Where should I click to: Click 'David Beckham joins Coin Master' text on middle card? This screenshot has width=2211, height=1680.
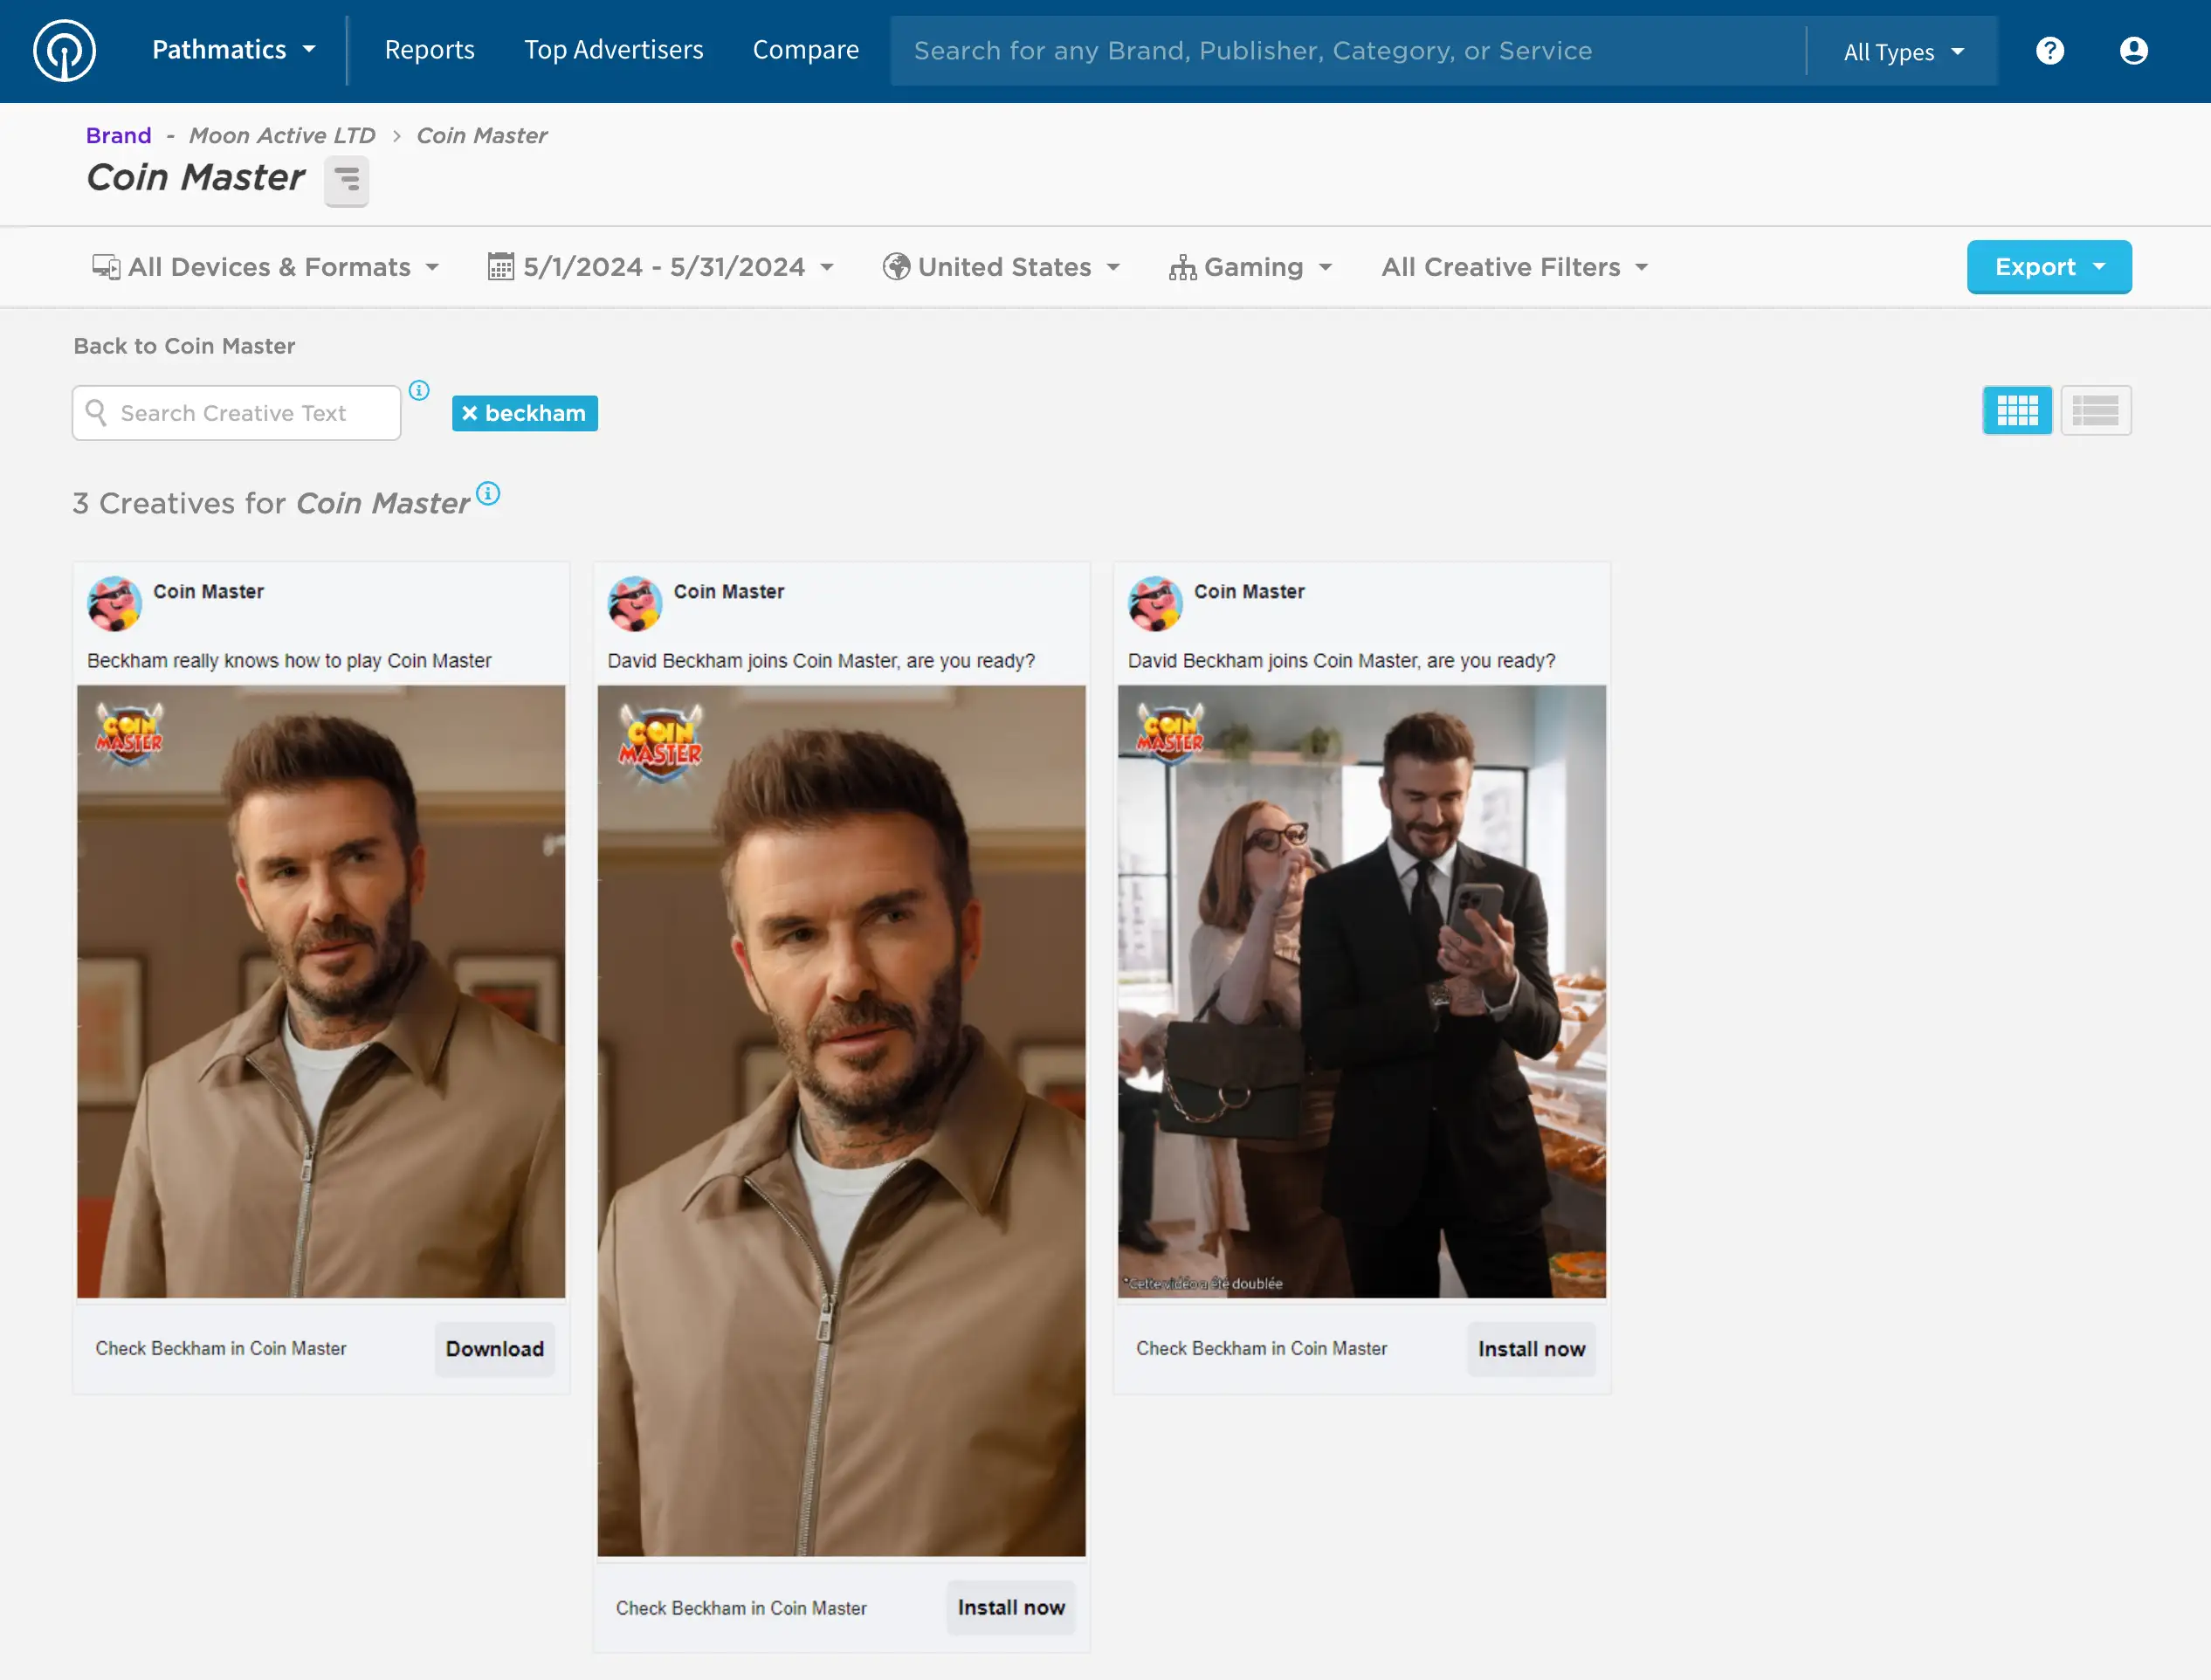point(821,661)
